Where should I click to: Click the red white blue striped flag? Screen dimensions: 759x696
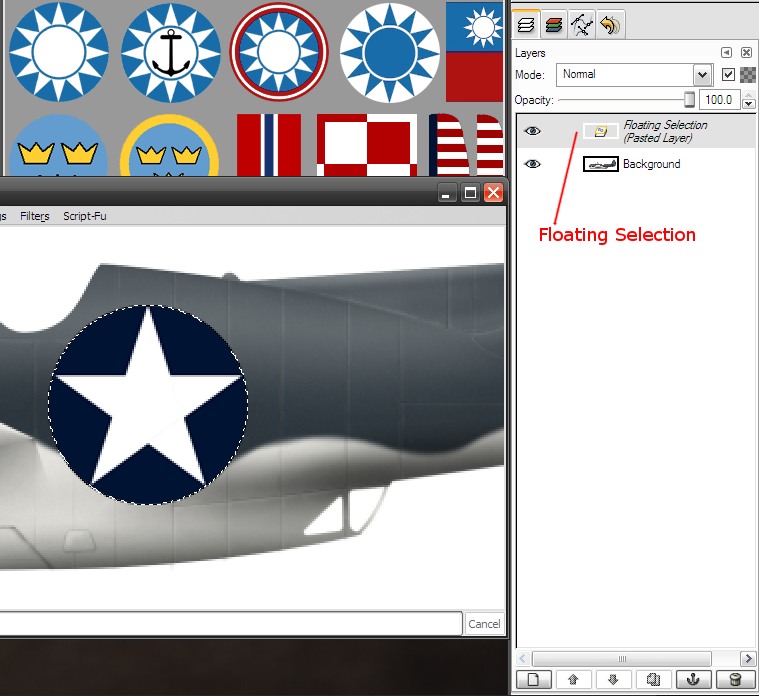pos(269,145)
